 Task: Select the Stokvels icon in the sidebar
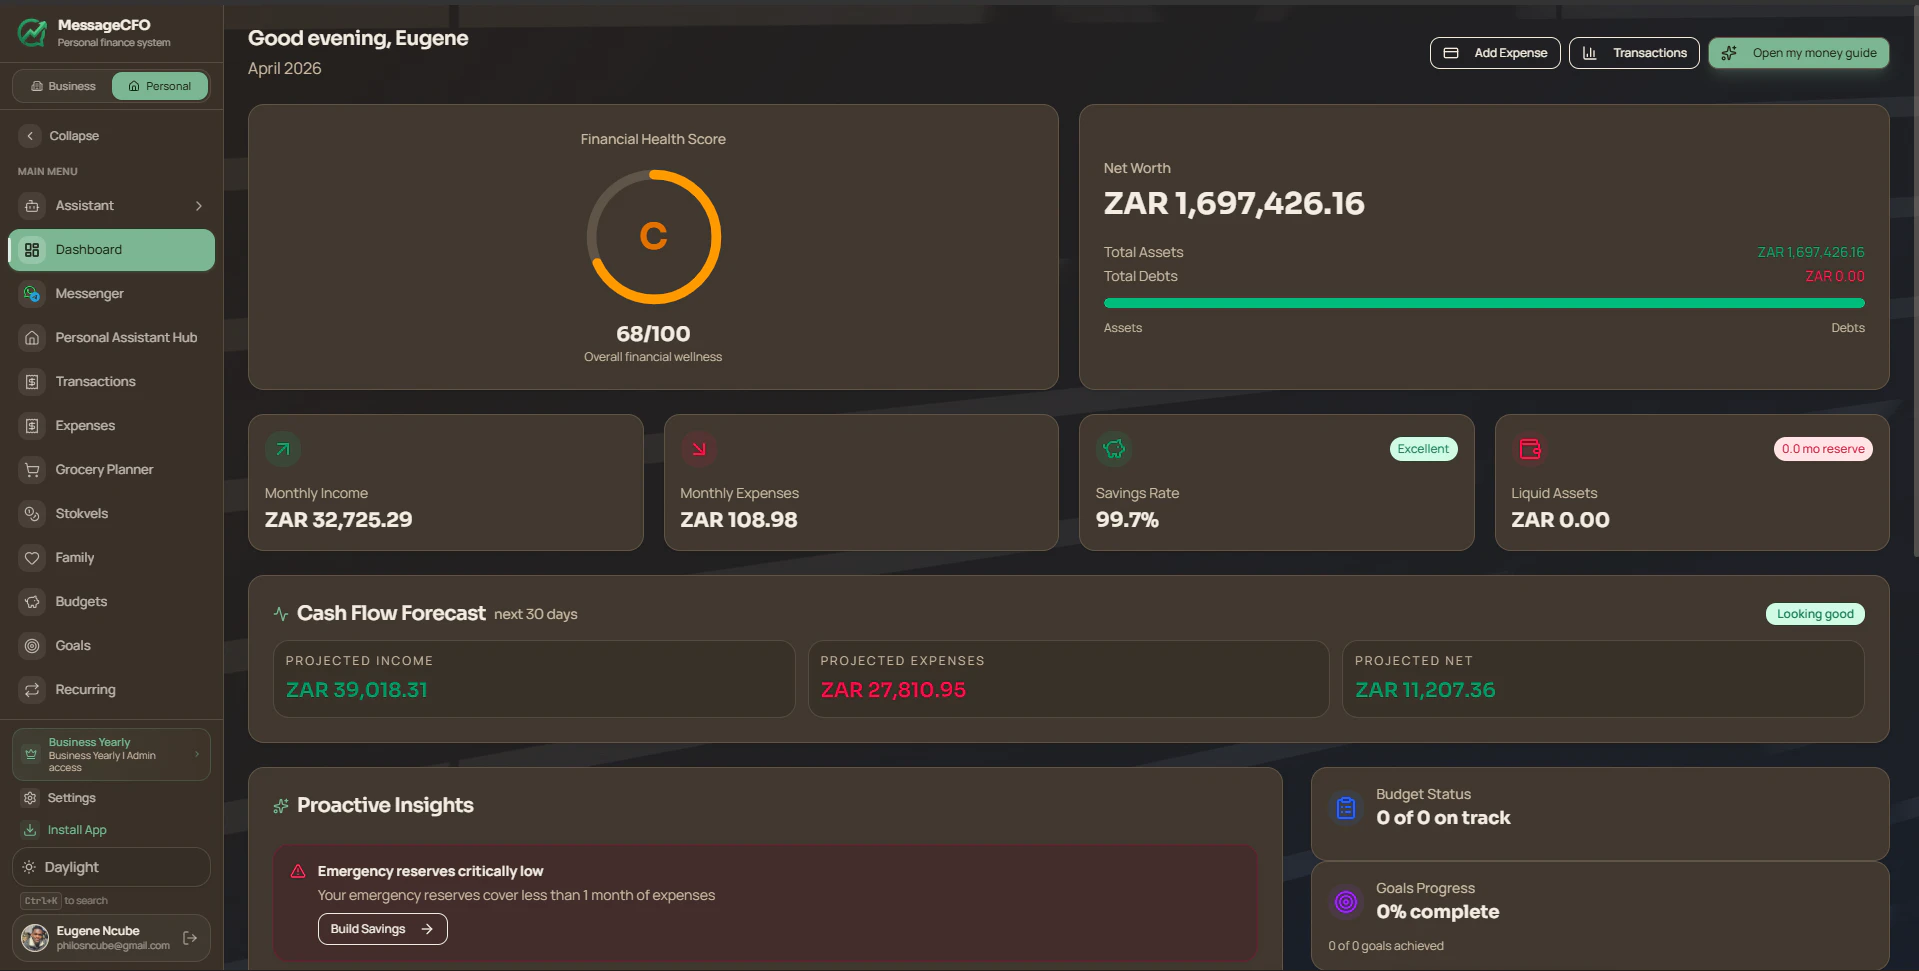tap(32, 513)
